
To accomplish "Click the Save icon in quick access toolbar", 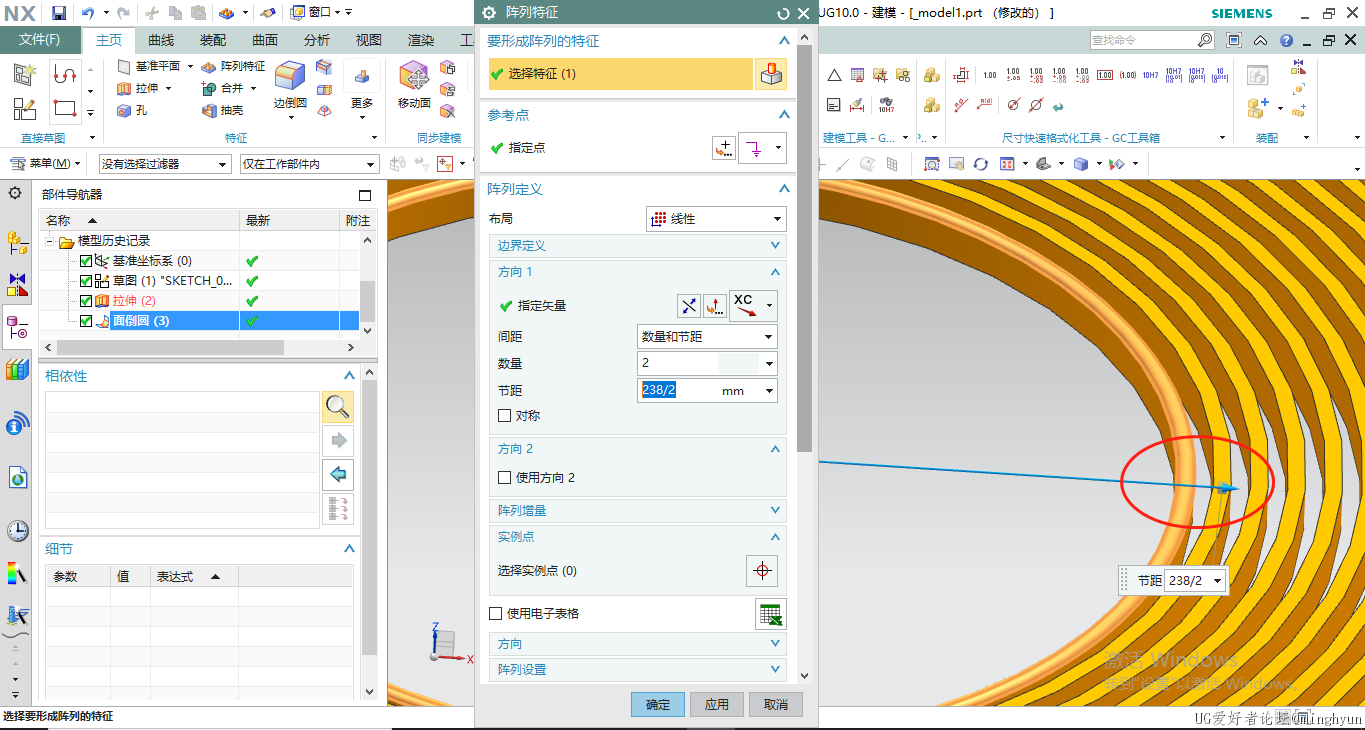I will click(x=59, y=13).
